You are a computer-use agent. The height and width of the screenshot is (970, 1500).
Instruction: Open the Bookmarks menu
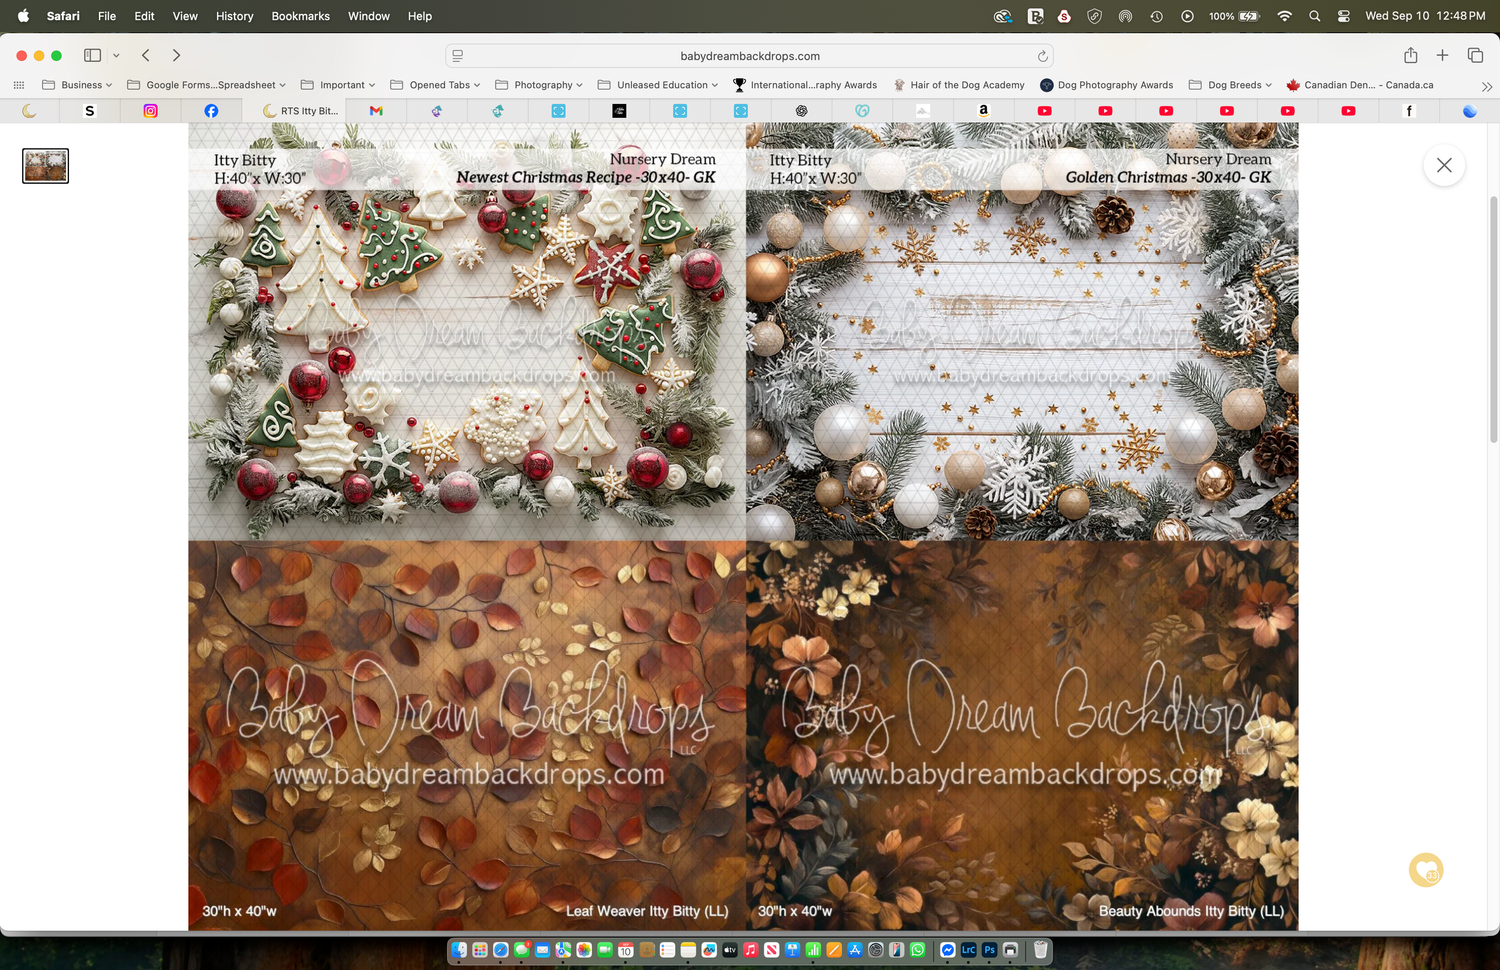(301, 16)
